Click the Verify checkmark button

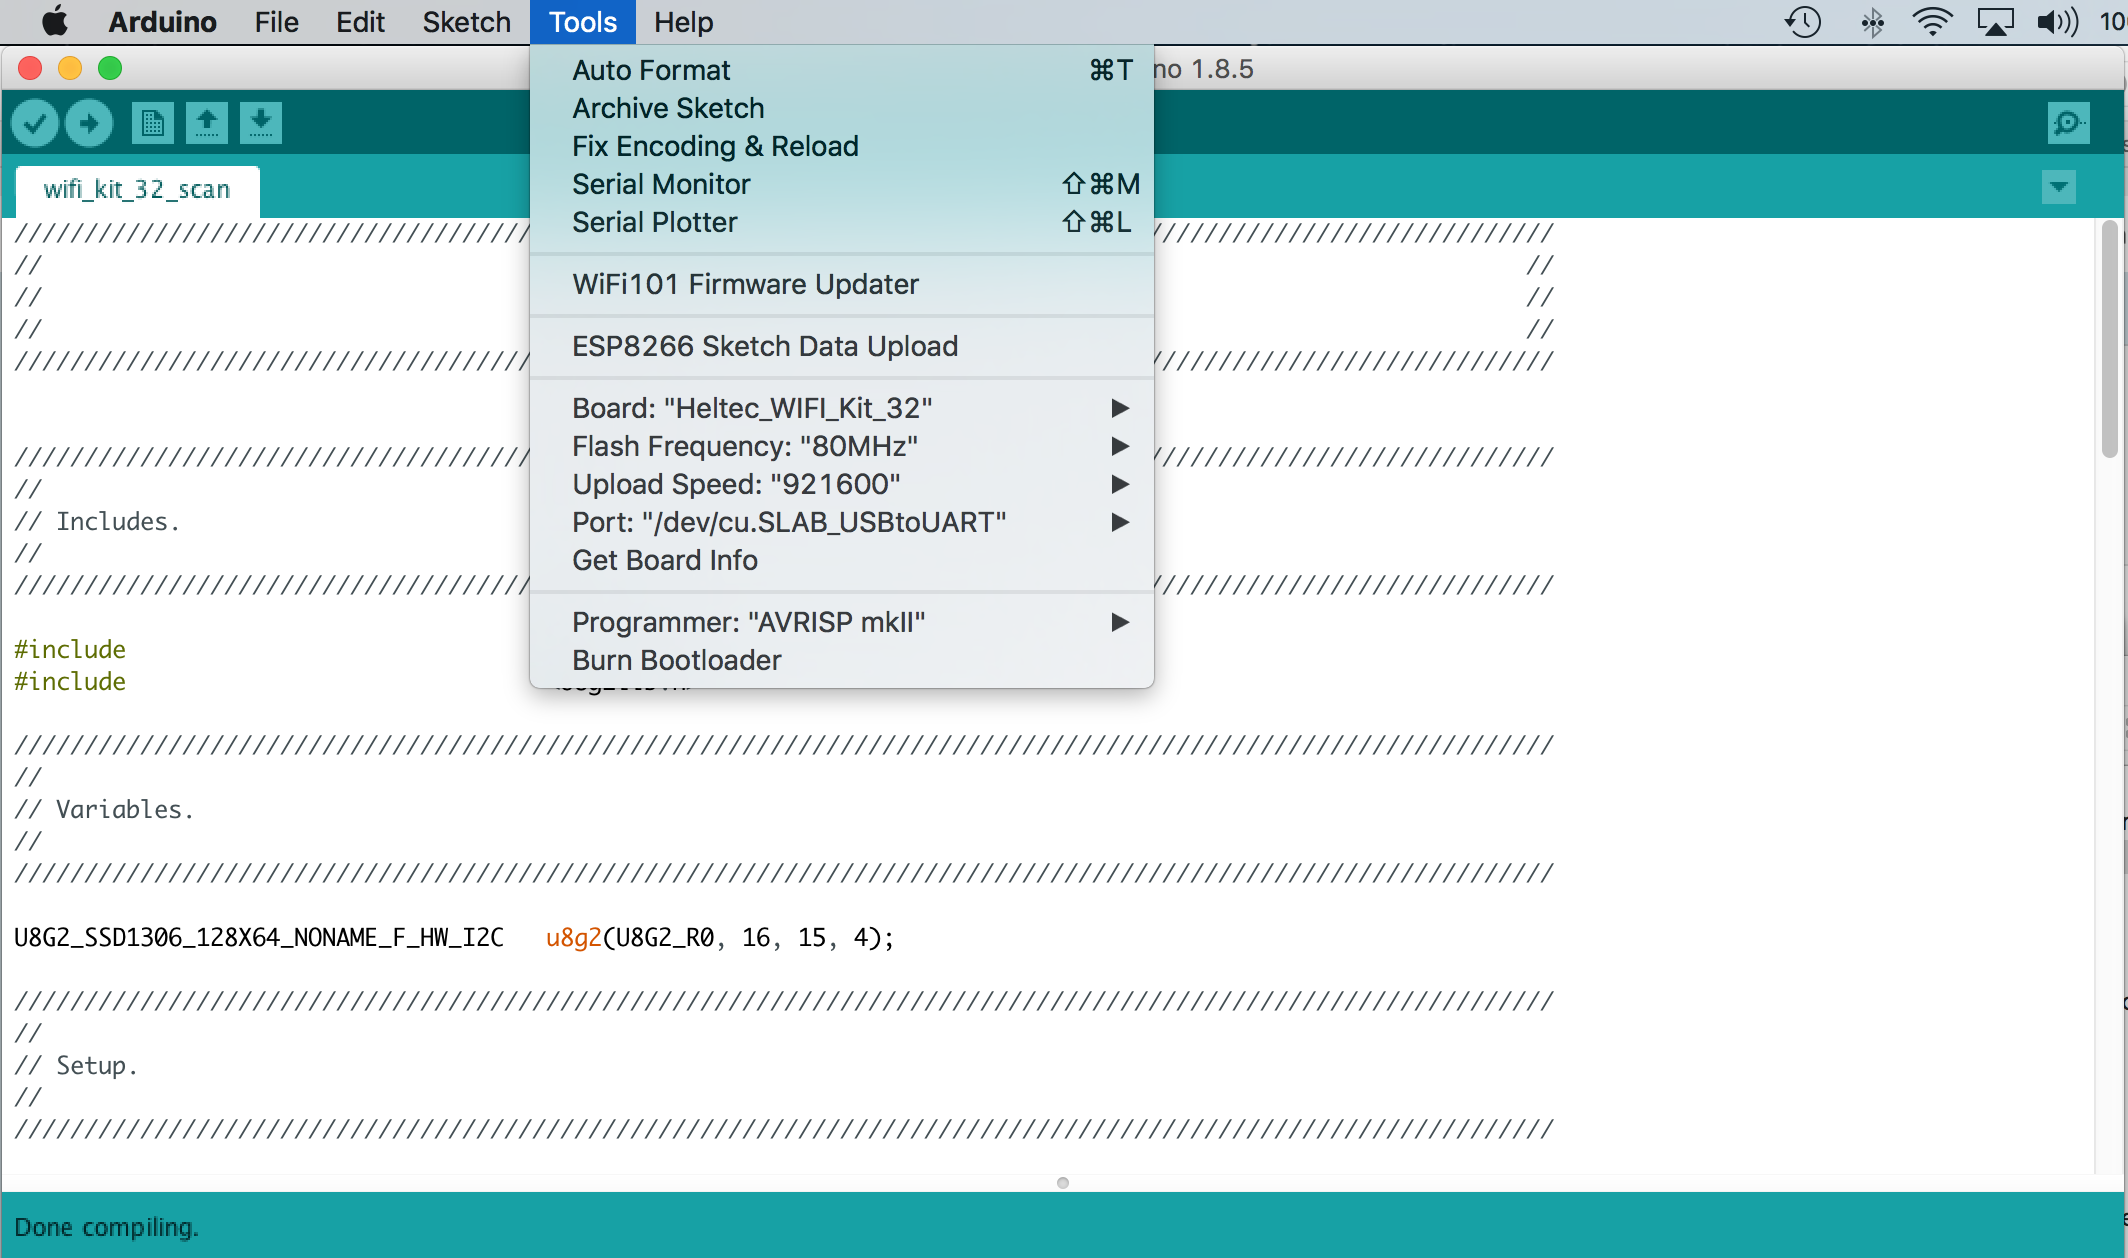coord(35,123)
